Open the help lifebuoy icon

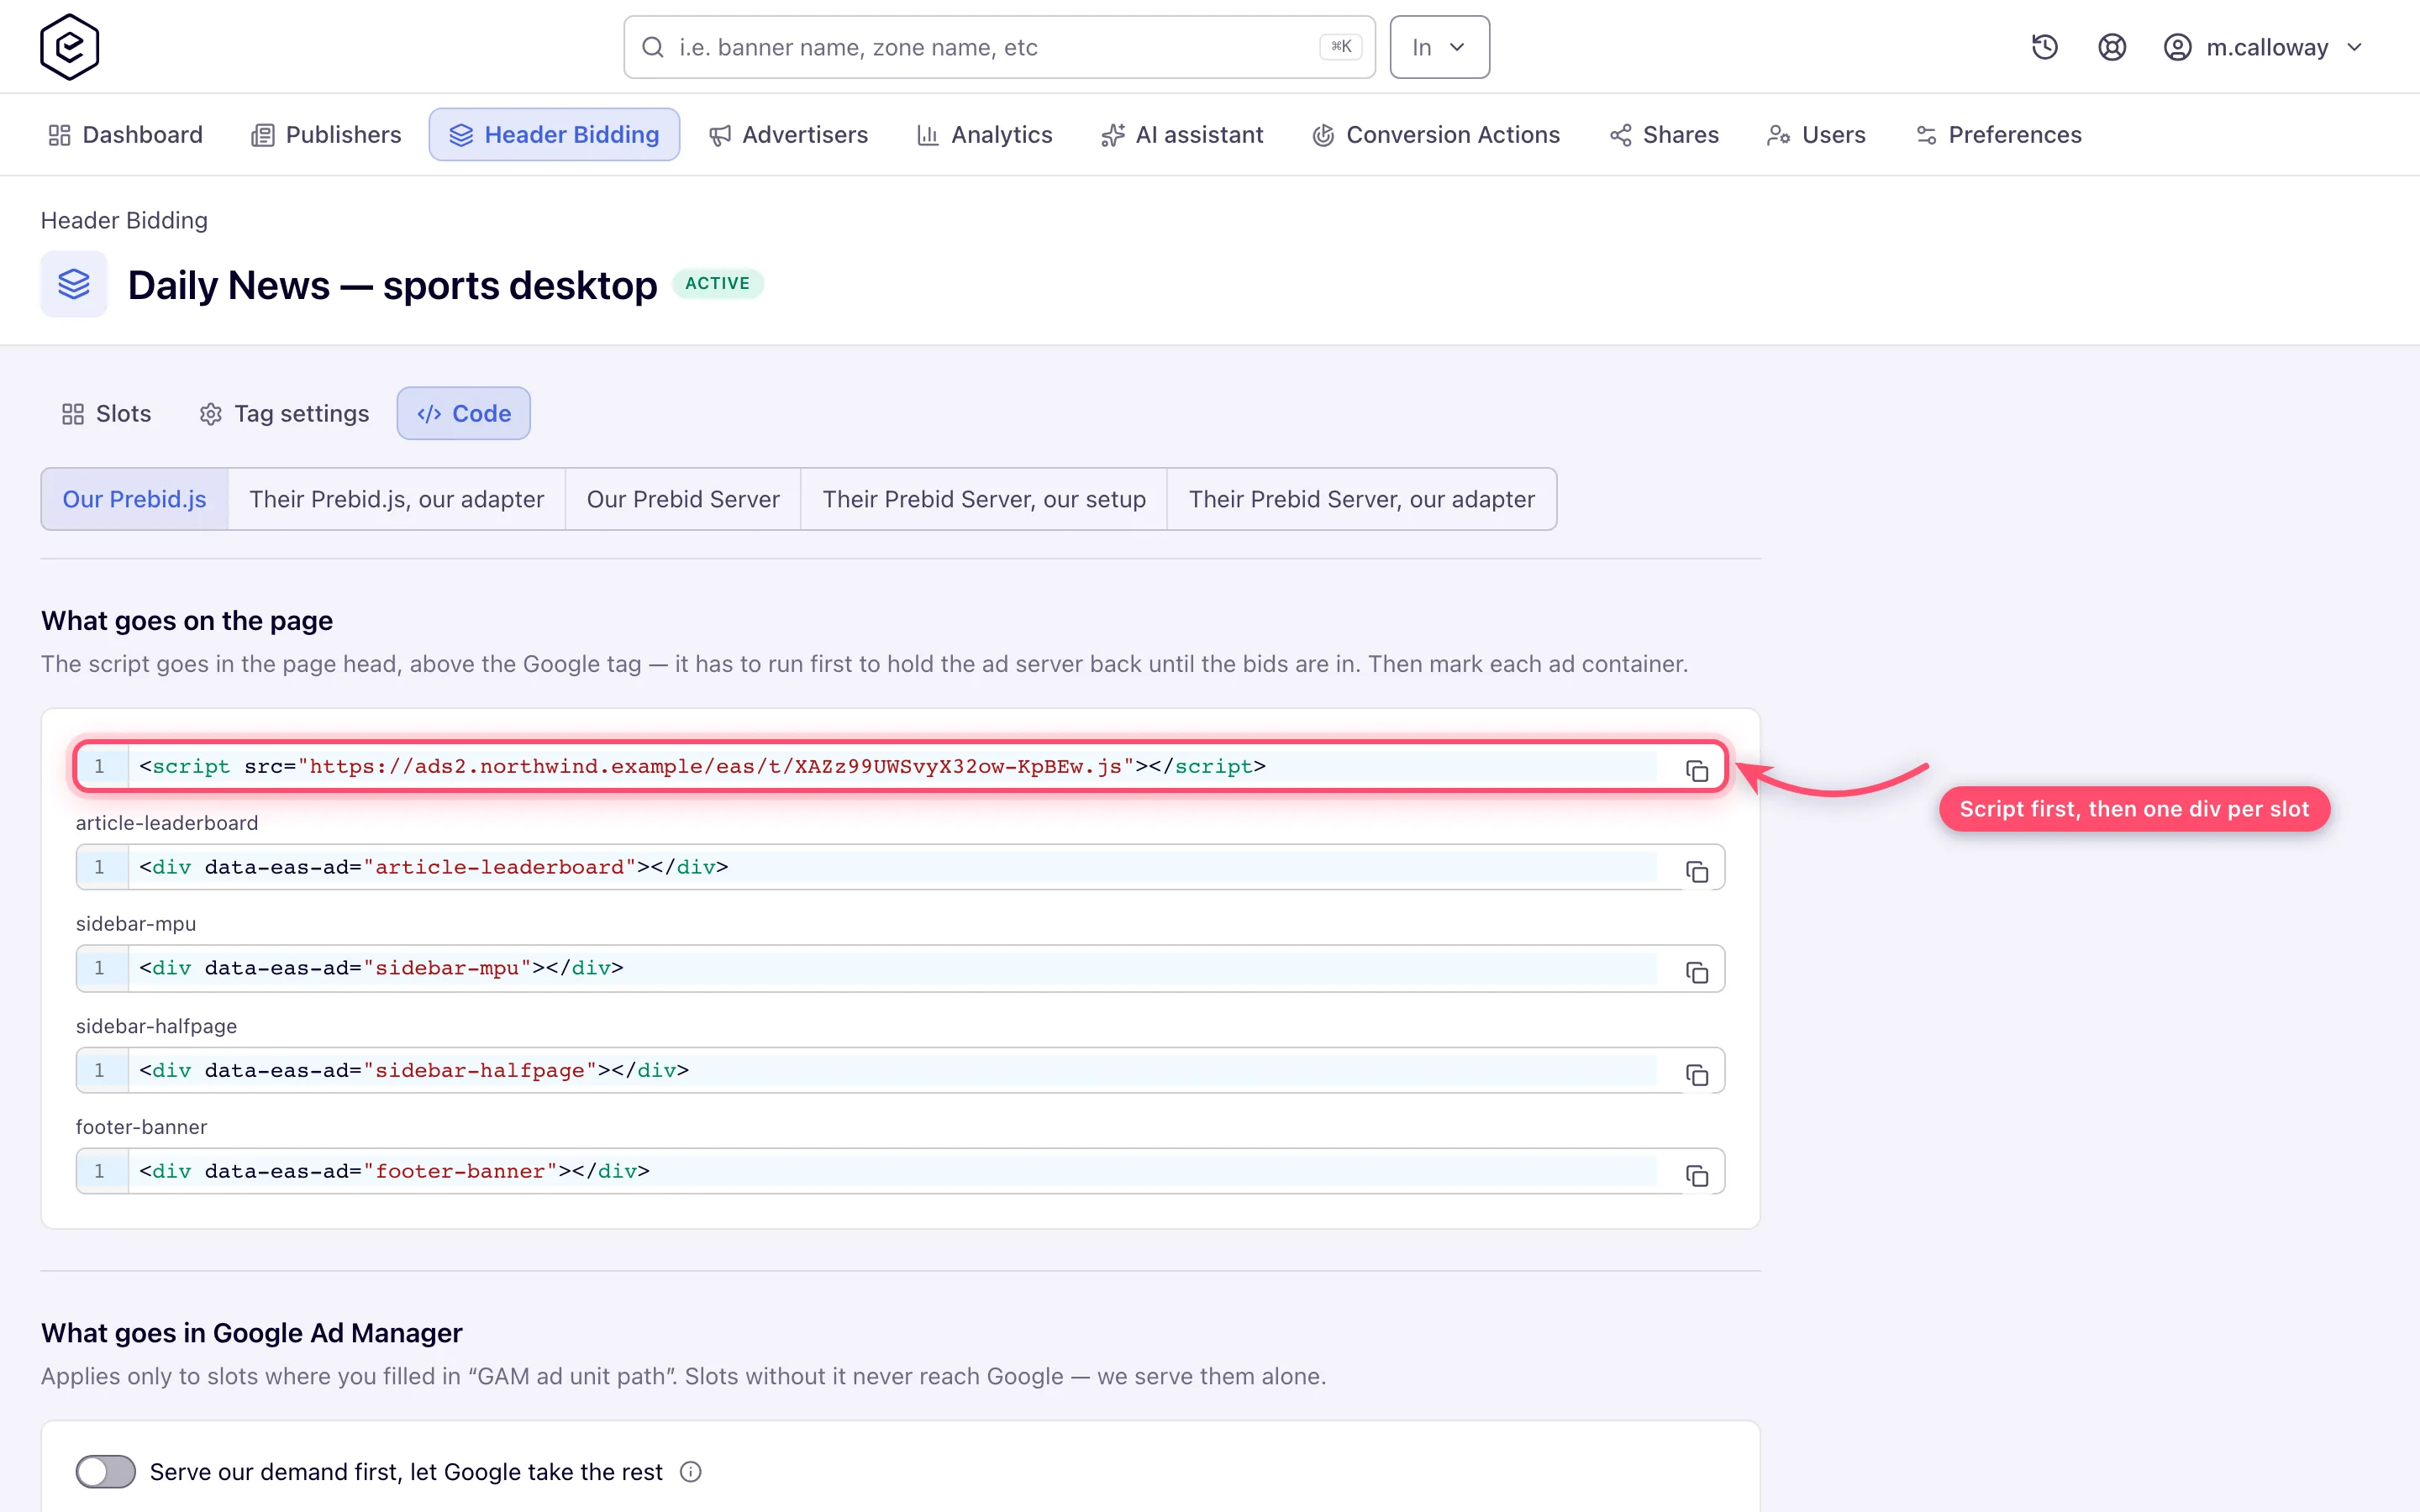(x=2111, y=47)
